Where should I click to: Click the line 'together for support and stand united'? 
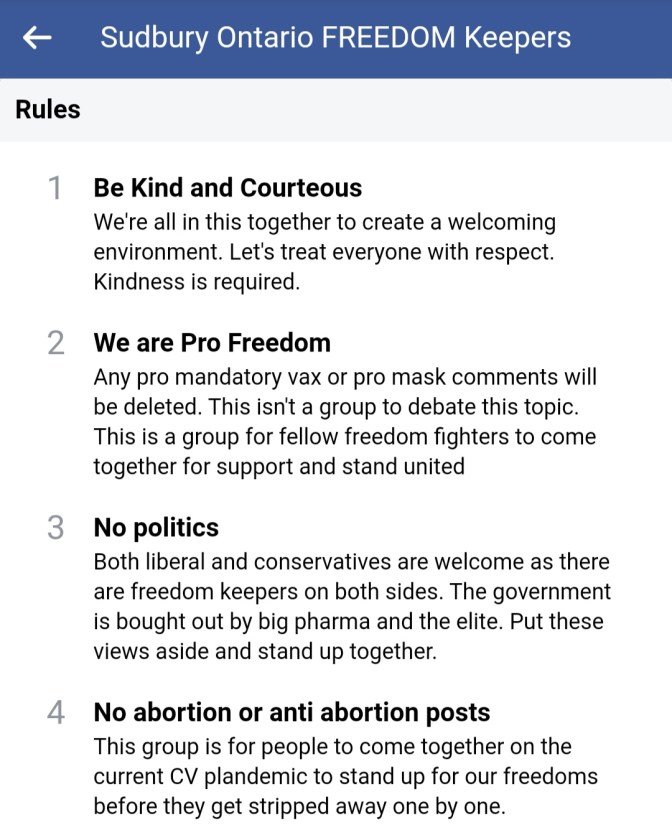[279, 466]
